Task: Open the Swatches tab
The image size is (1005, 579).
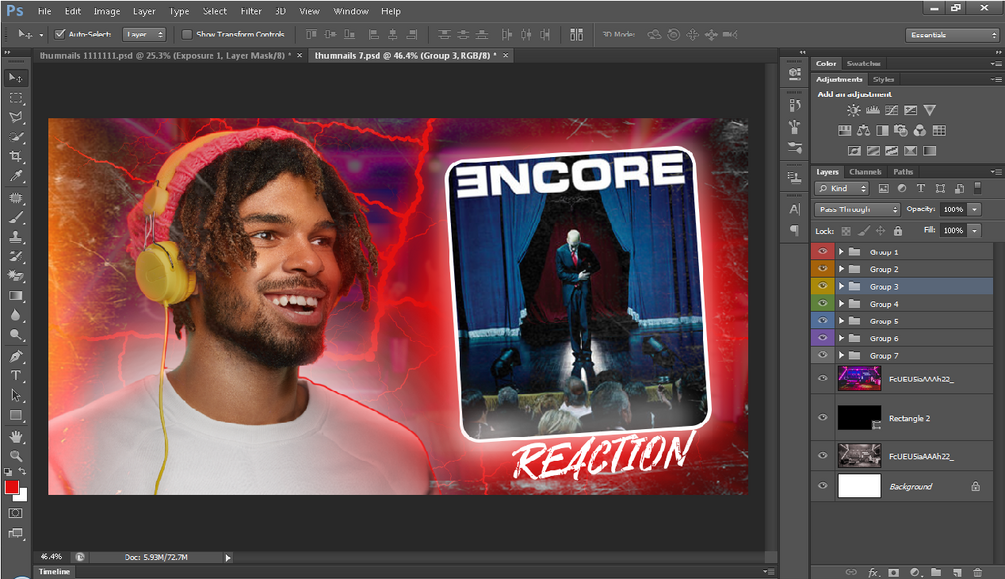Action: (863, 63)
